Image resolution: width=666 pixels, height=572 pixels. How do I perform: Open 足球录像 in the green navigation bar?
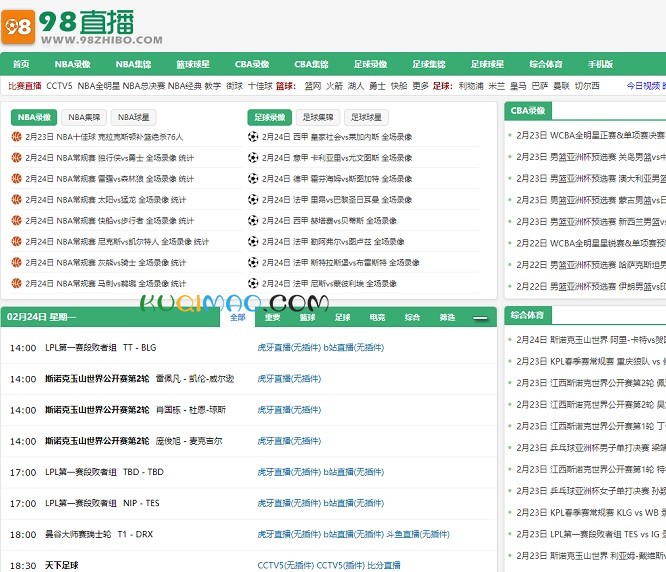(x=370, y=64)
